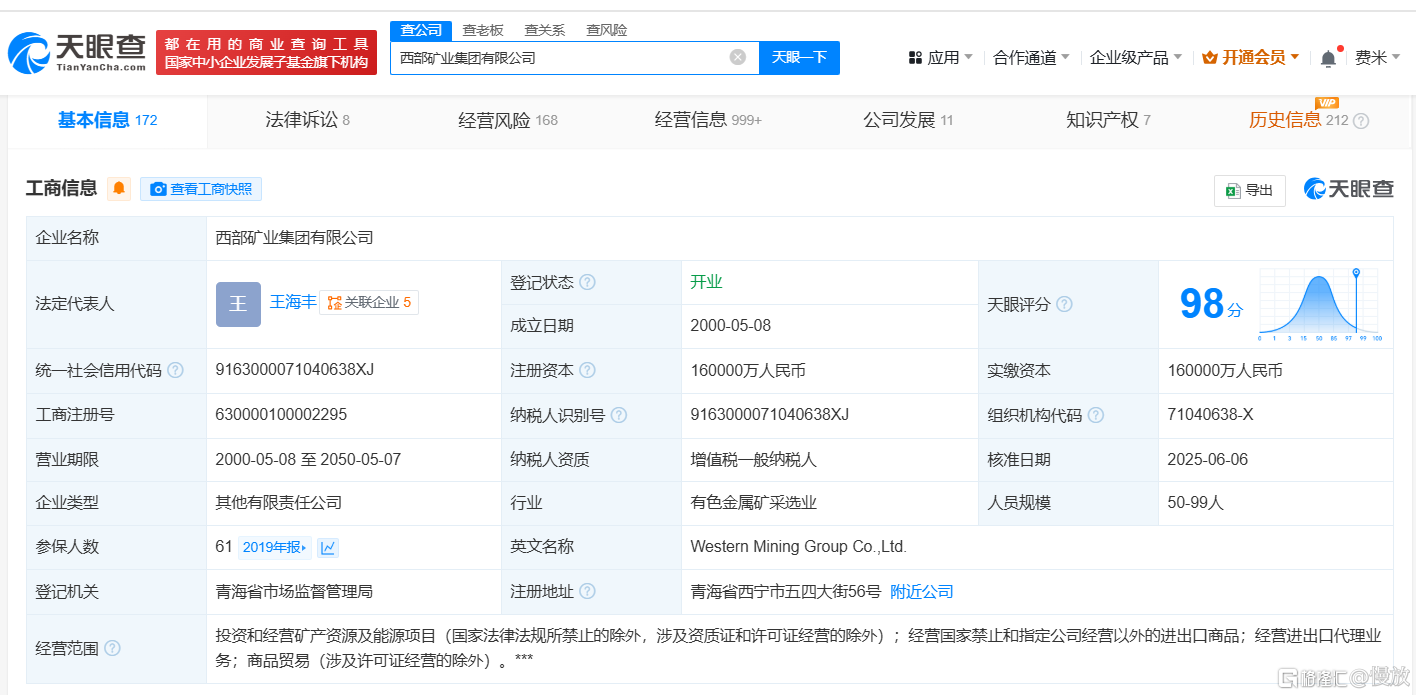The width and height of the screenshot is (1416, 695).
Task: Open the 合作通道 dropdown
Action: tap(1031, 58)
